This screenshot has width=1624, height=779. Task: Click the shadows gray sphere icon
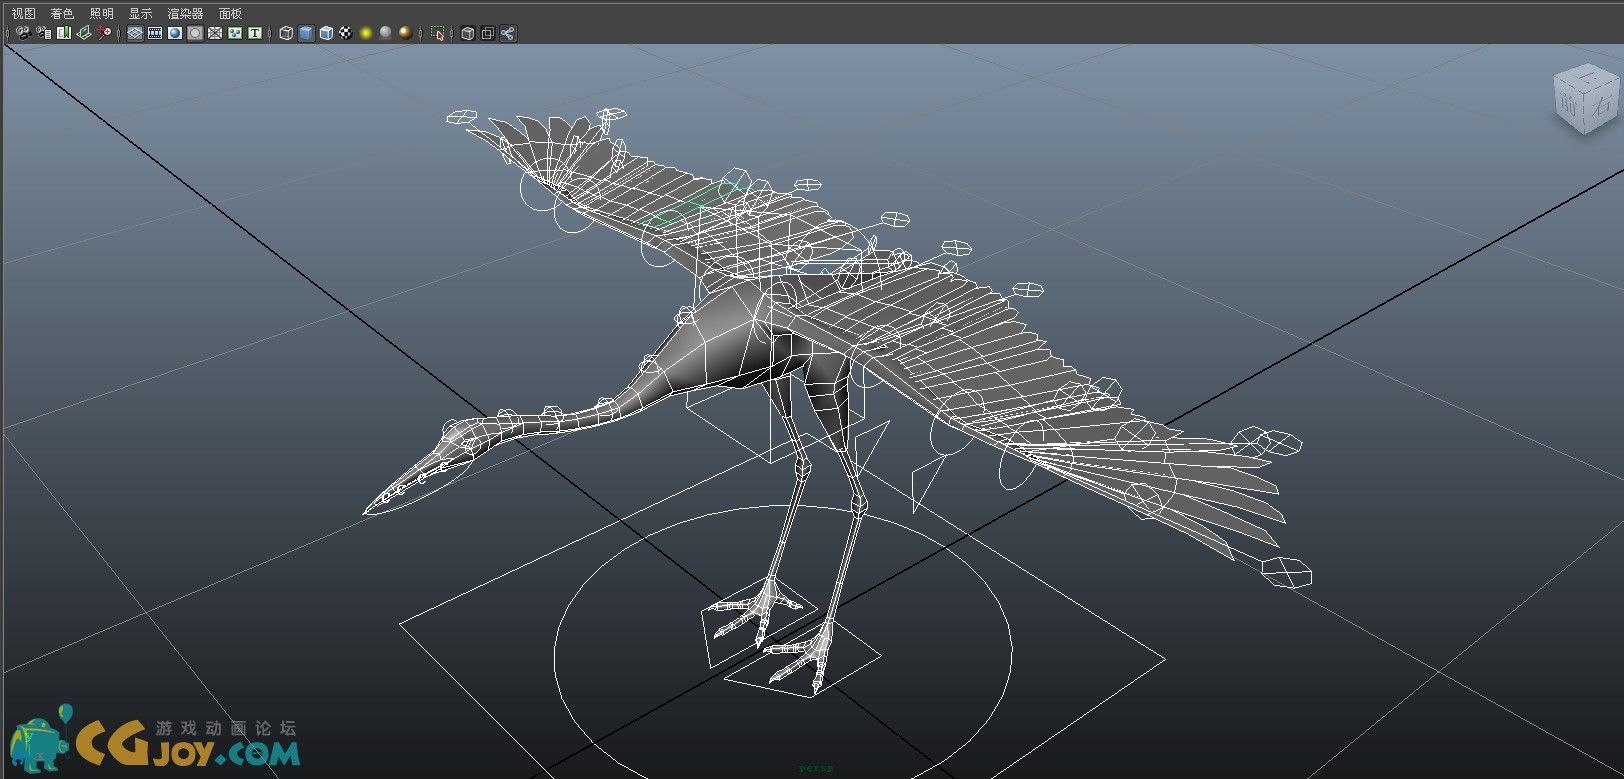386,33
